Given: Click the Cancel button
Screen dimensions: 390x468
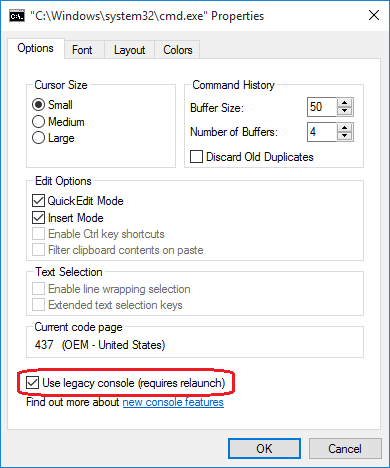Looking at the screenshot, I should point(345,449).
